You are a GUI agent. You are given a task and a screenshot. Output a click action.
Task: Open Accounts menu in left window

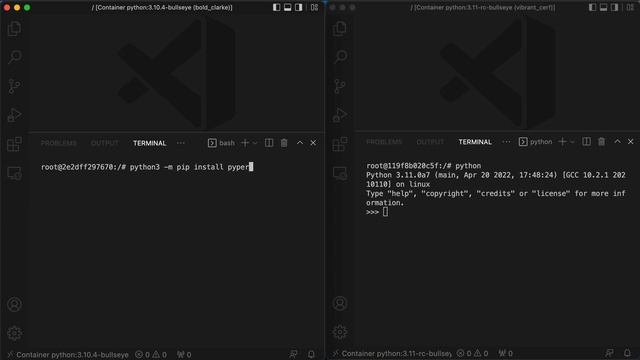click(14, 304)
